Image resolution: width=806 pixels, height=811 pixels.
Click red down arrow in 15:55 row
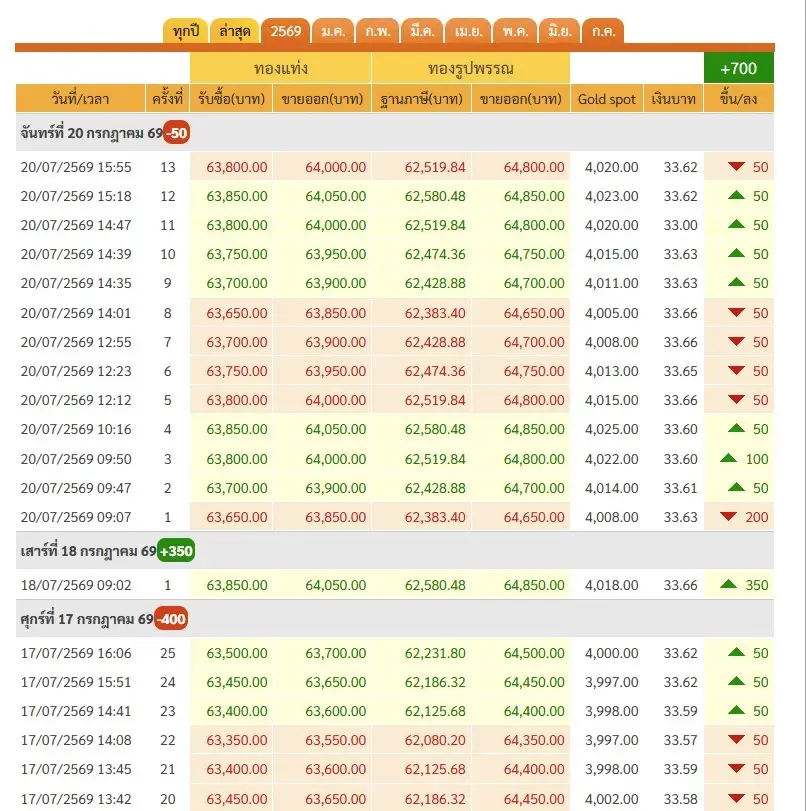pos(736,167)
